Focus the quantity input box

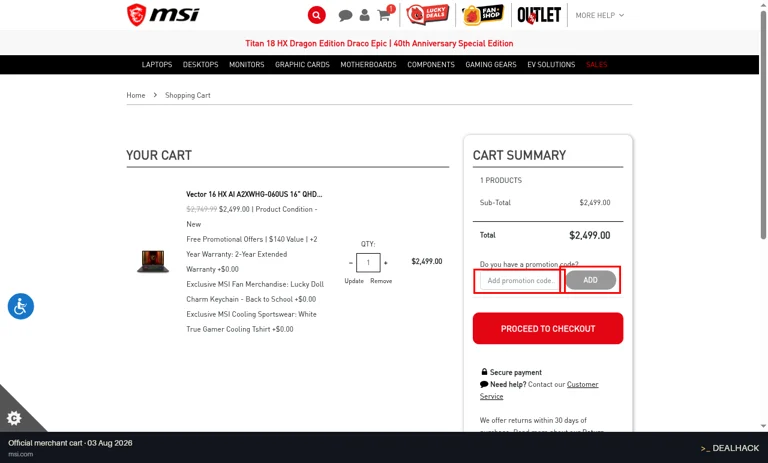pyautogui.click(x=368, y=263)
